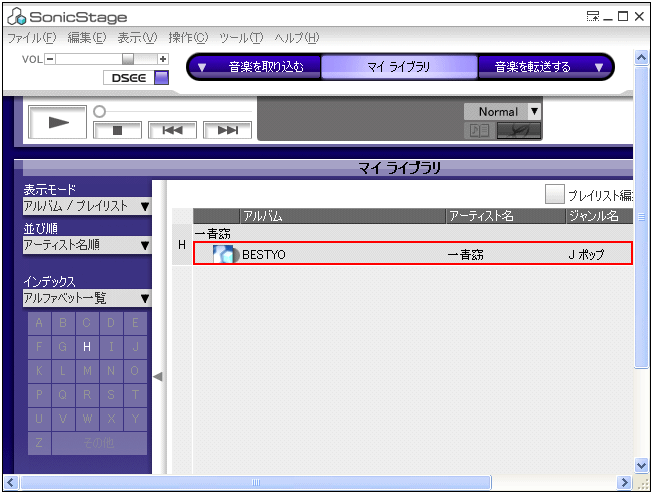Select index letter K
Image resolution: width=653 pixels, height=494 pixels.
pos(39,371)
